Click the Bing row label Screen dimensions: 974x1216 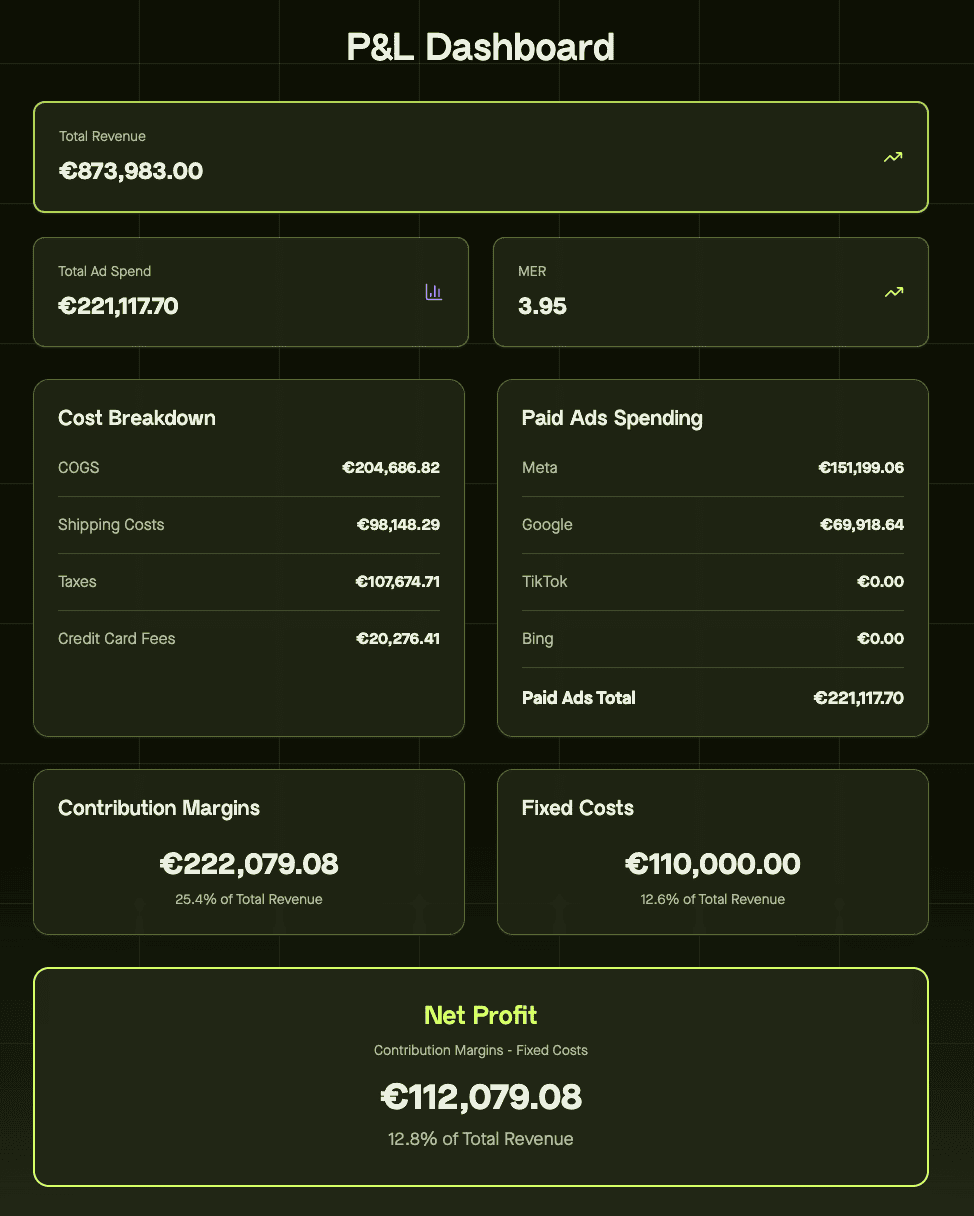click(x=538, y=638)
